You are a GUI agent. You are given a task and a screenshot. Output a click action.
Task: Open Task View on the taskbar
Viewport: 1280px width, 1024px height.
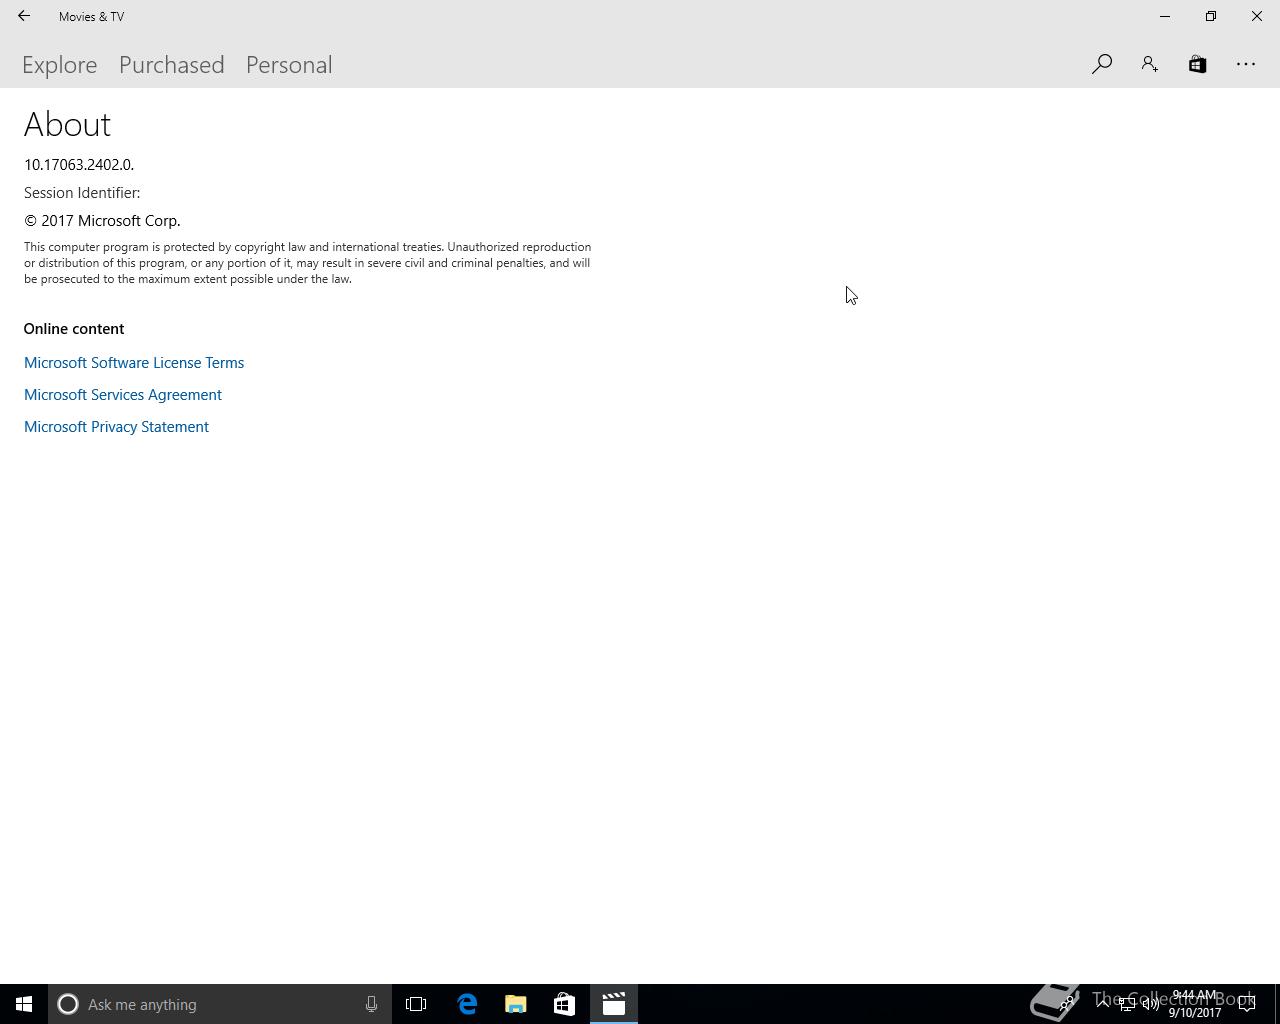click(416, 1004)
